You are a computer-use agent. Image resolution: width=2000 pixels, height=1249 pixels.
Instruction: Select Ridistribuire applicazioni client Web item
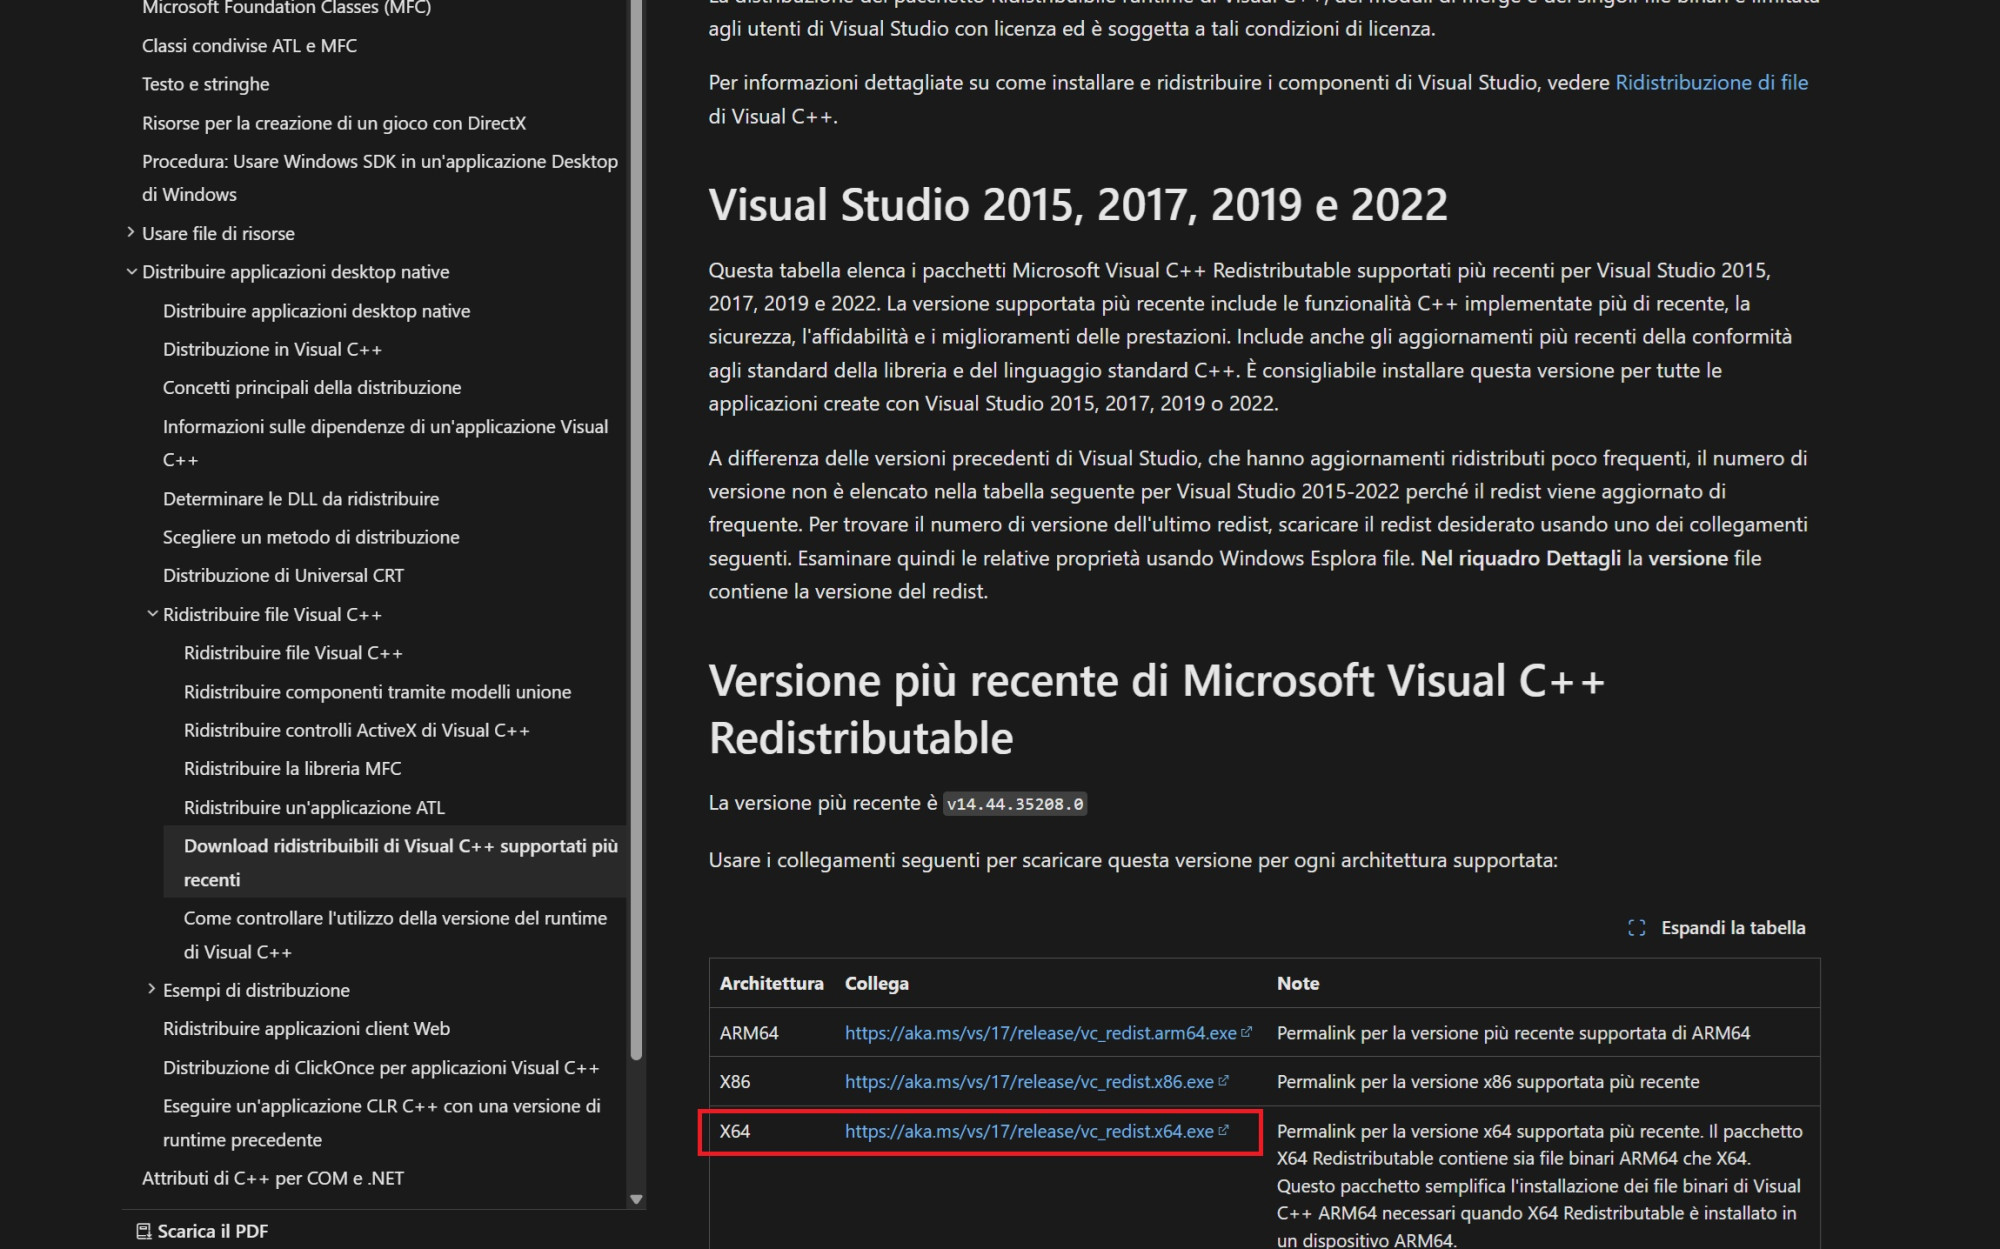click(x=306, y=1028)
